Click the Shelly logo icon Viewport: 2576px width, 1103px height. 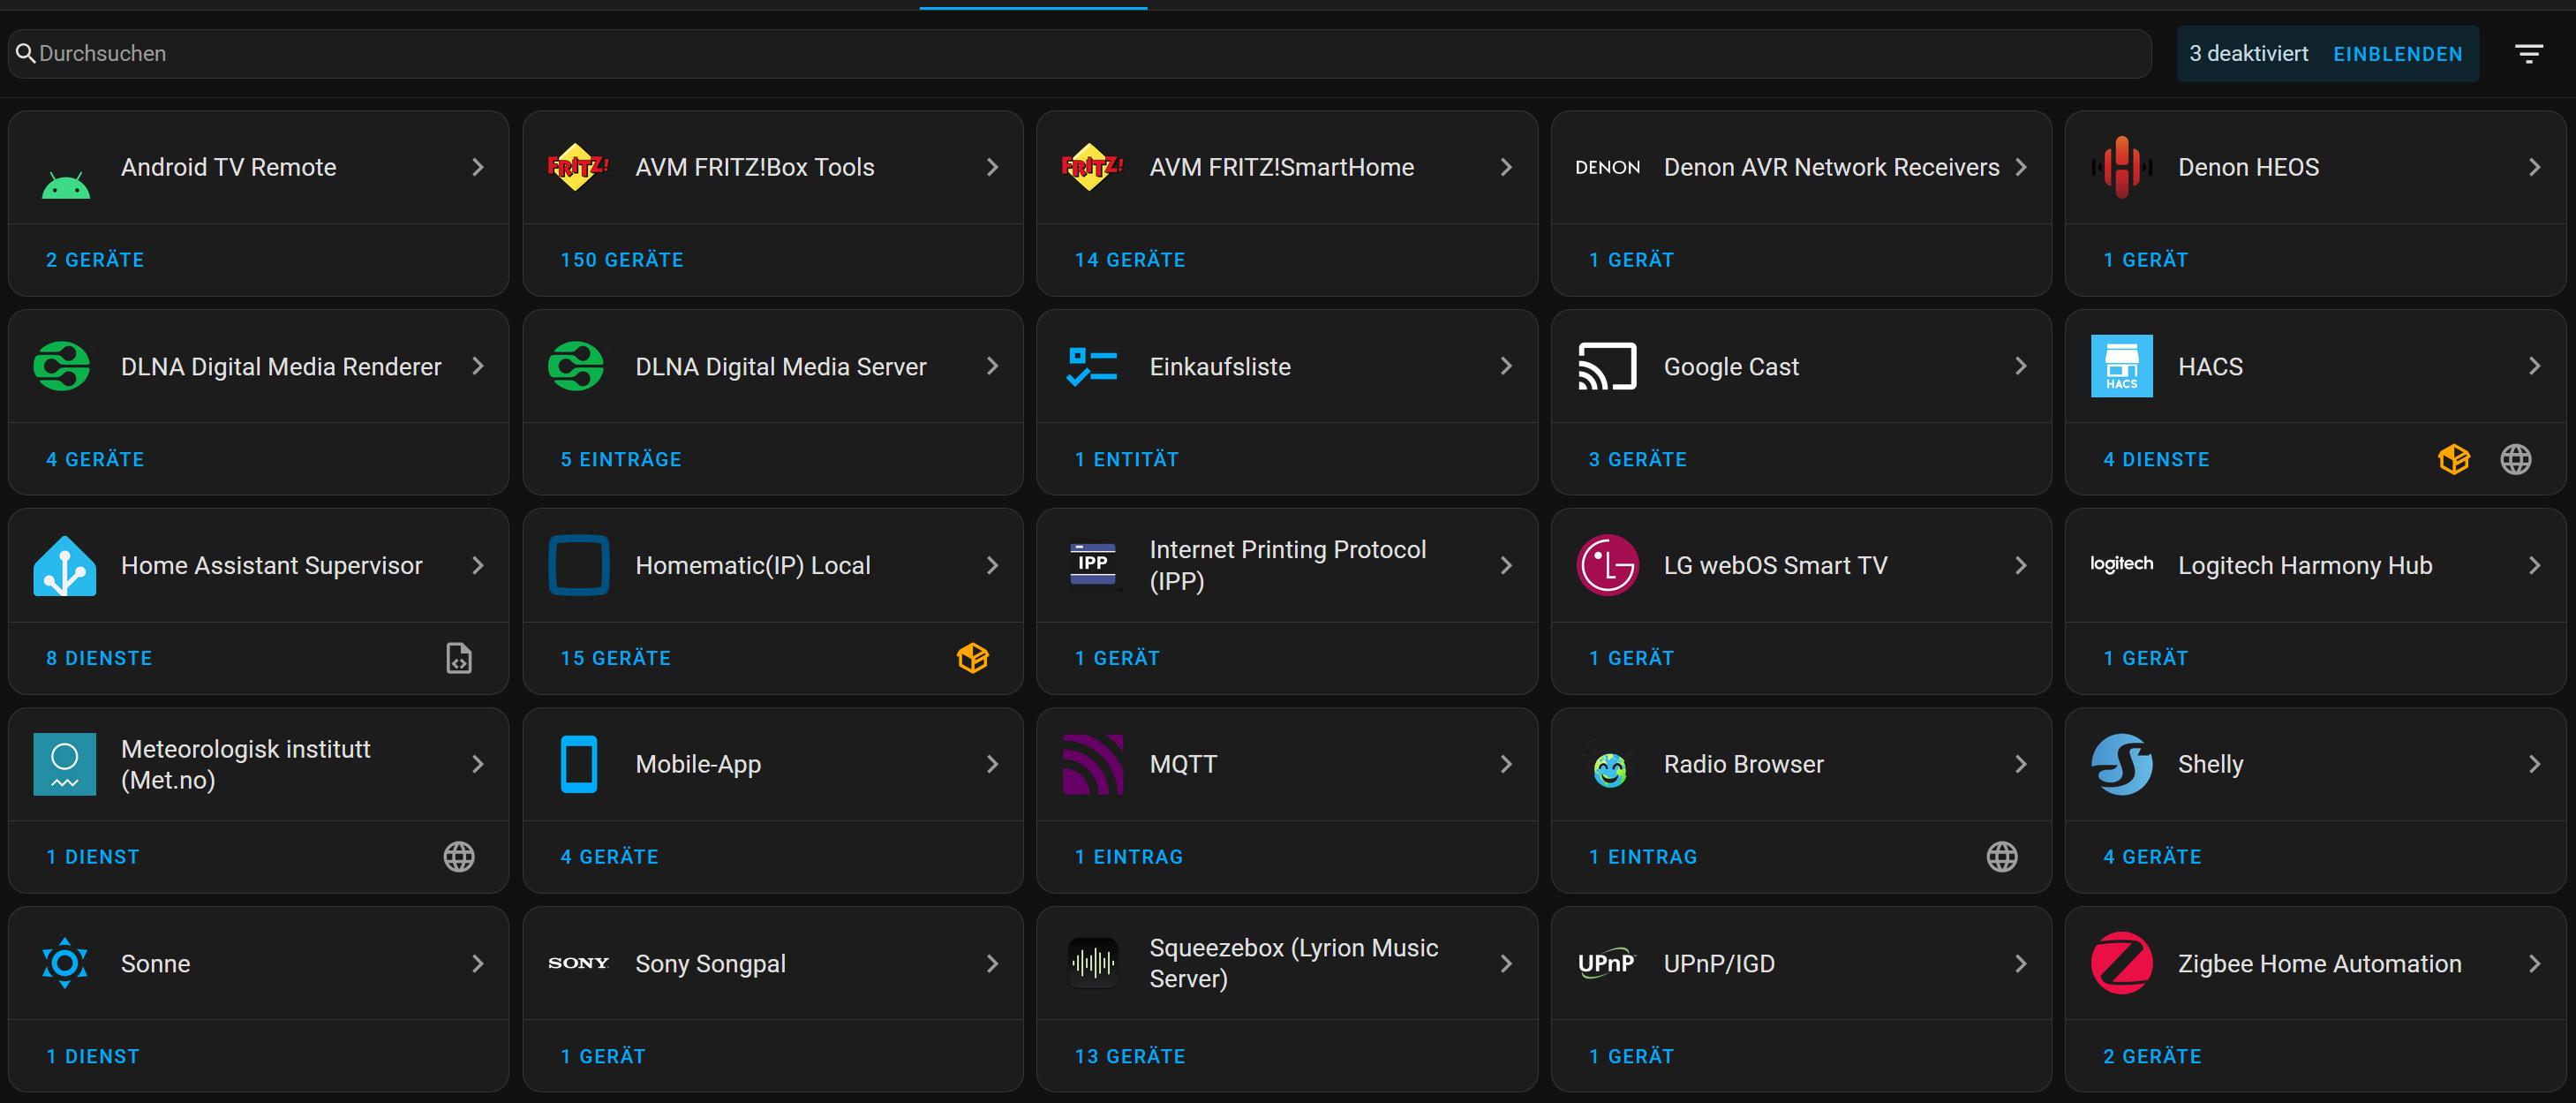click(2121, 764)
